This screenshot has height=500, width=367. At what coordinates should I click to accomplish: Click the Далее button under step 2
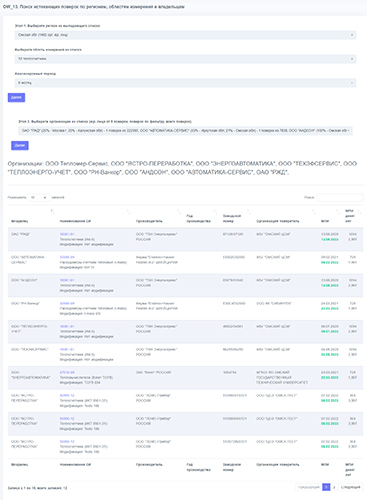click(x=20, y=145)
